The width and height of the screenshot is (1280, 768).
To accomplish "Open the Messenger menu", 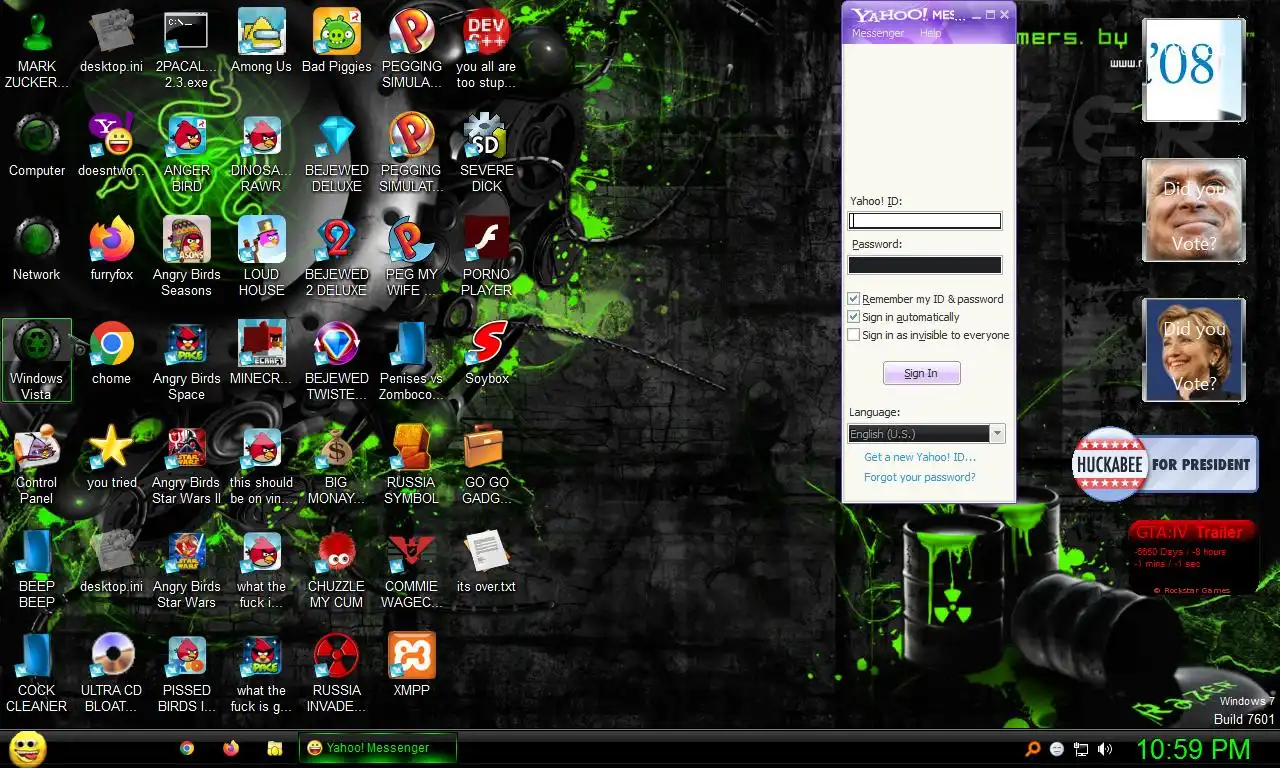I will (877, 33).
